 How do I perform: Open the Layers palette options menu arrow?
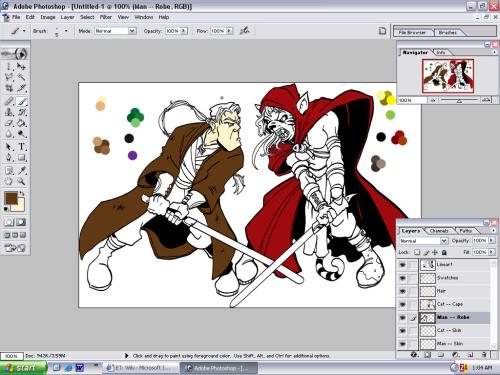click(x=493, y=230)
